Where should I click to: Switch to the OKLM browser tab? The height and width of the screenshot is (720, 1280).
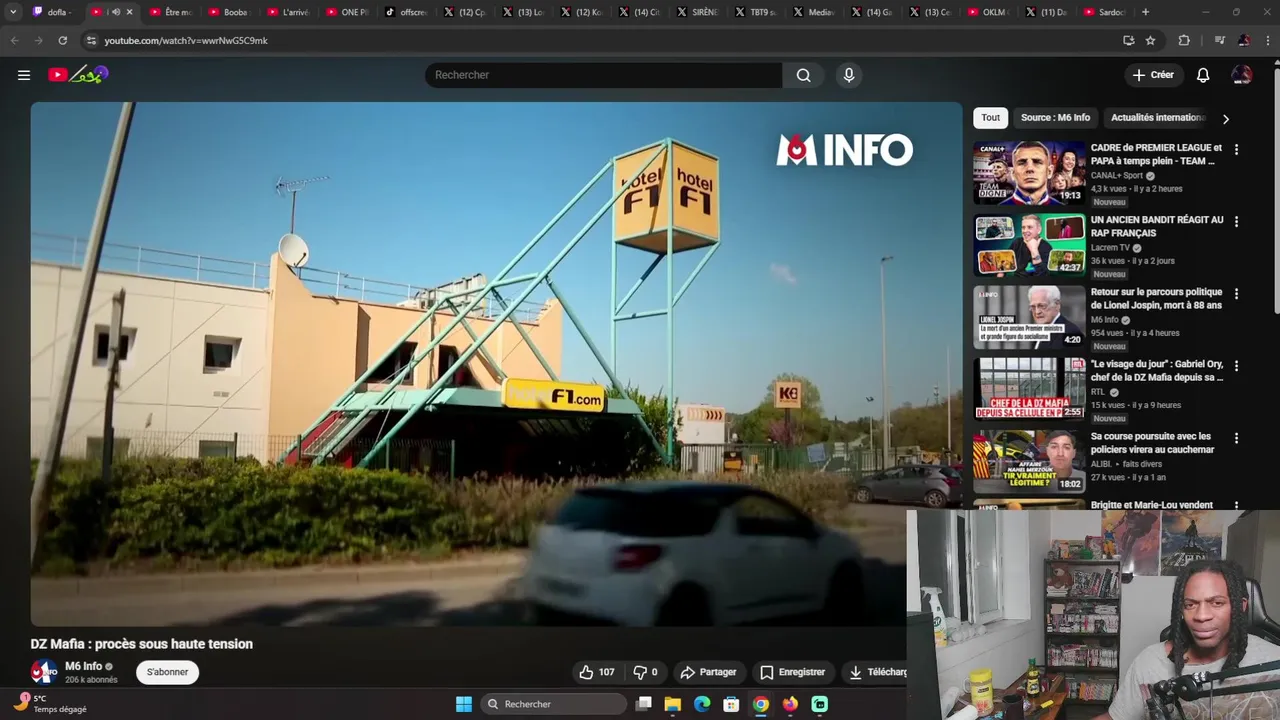[x=989, y=12]
